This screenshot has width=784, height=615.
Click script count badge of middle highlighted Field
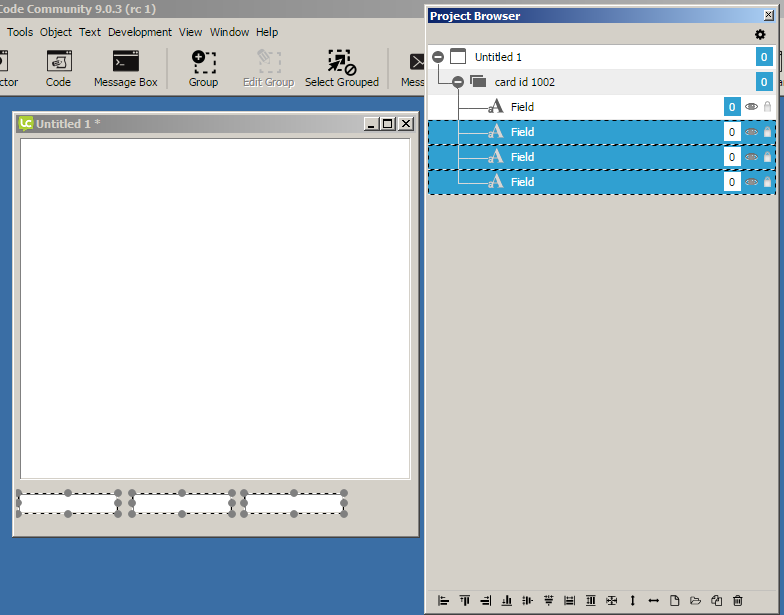point(732,157)
